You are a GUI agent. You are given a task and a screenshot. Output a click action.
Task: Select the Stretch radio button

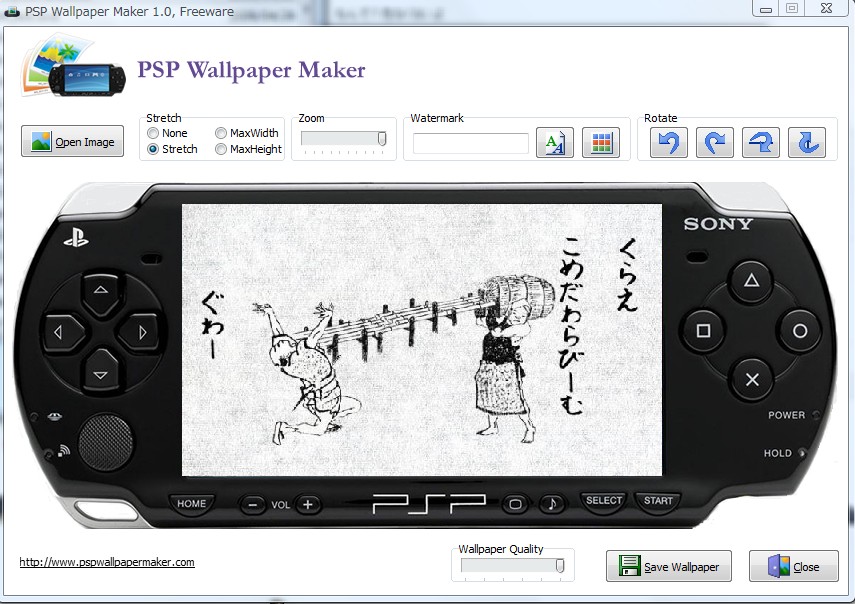point(172,149)
